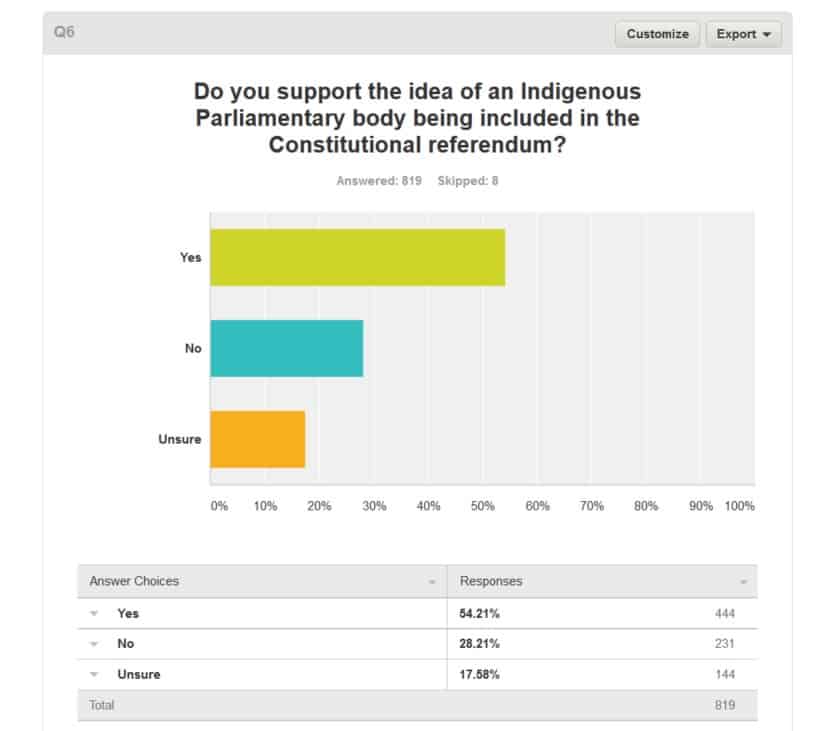Image resolution: width=828 pixels, height=731 pixels.
Task: Expand the Yes row arrow
Action: tap(94, 614)
